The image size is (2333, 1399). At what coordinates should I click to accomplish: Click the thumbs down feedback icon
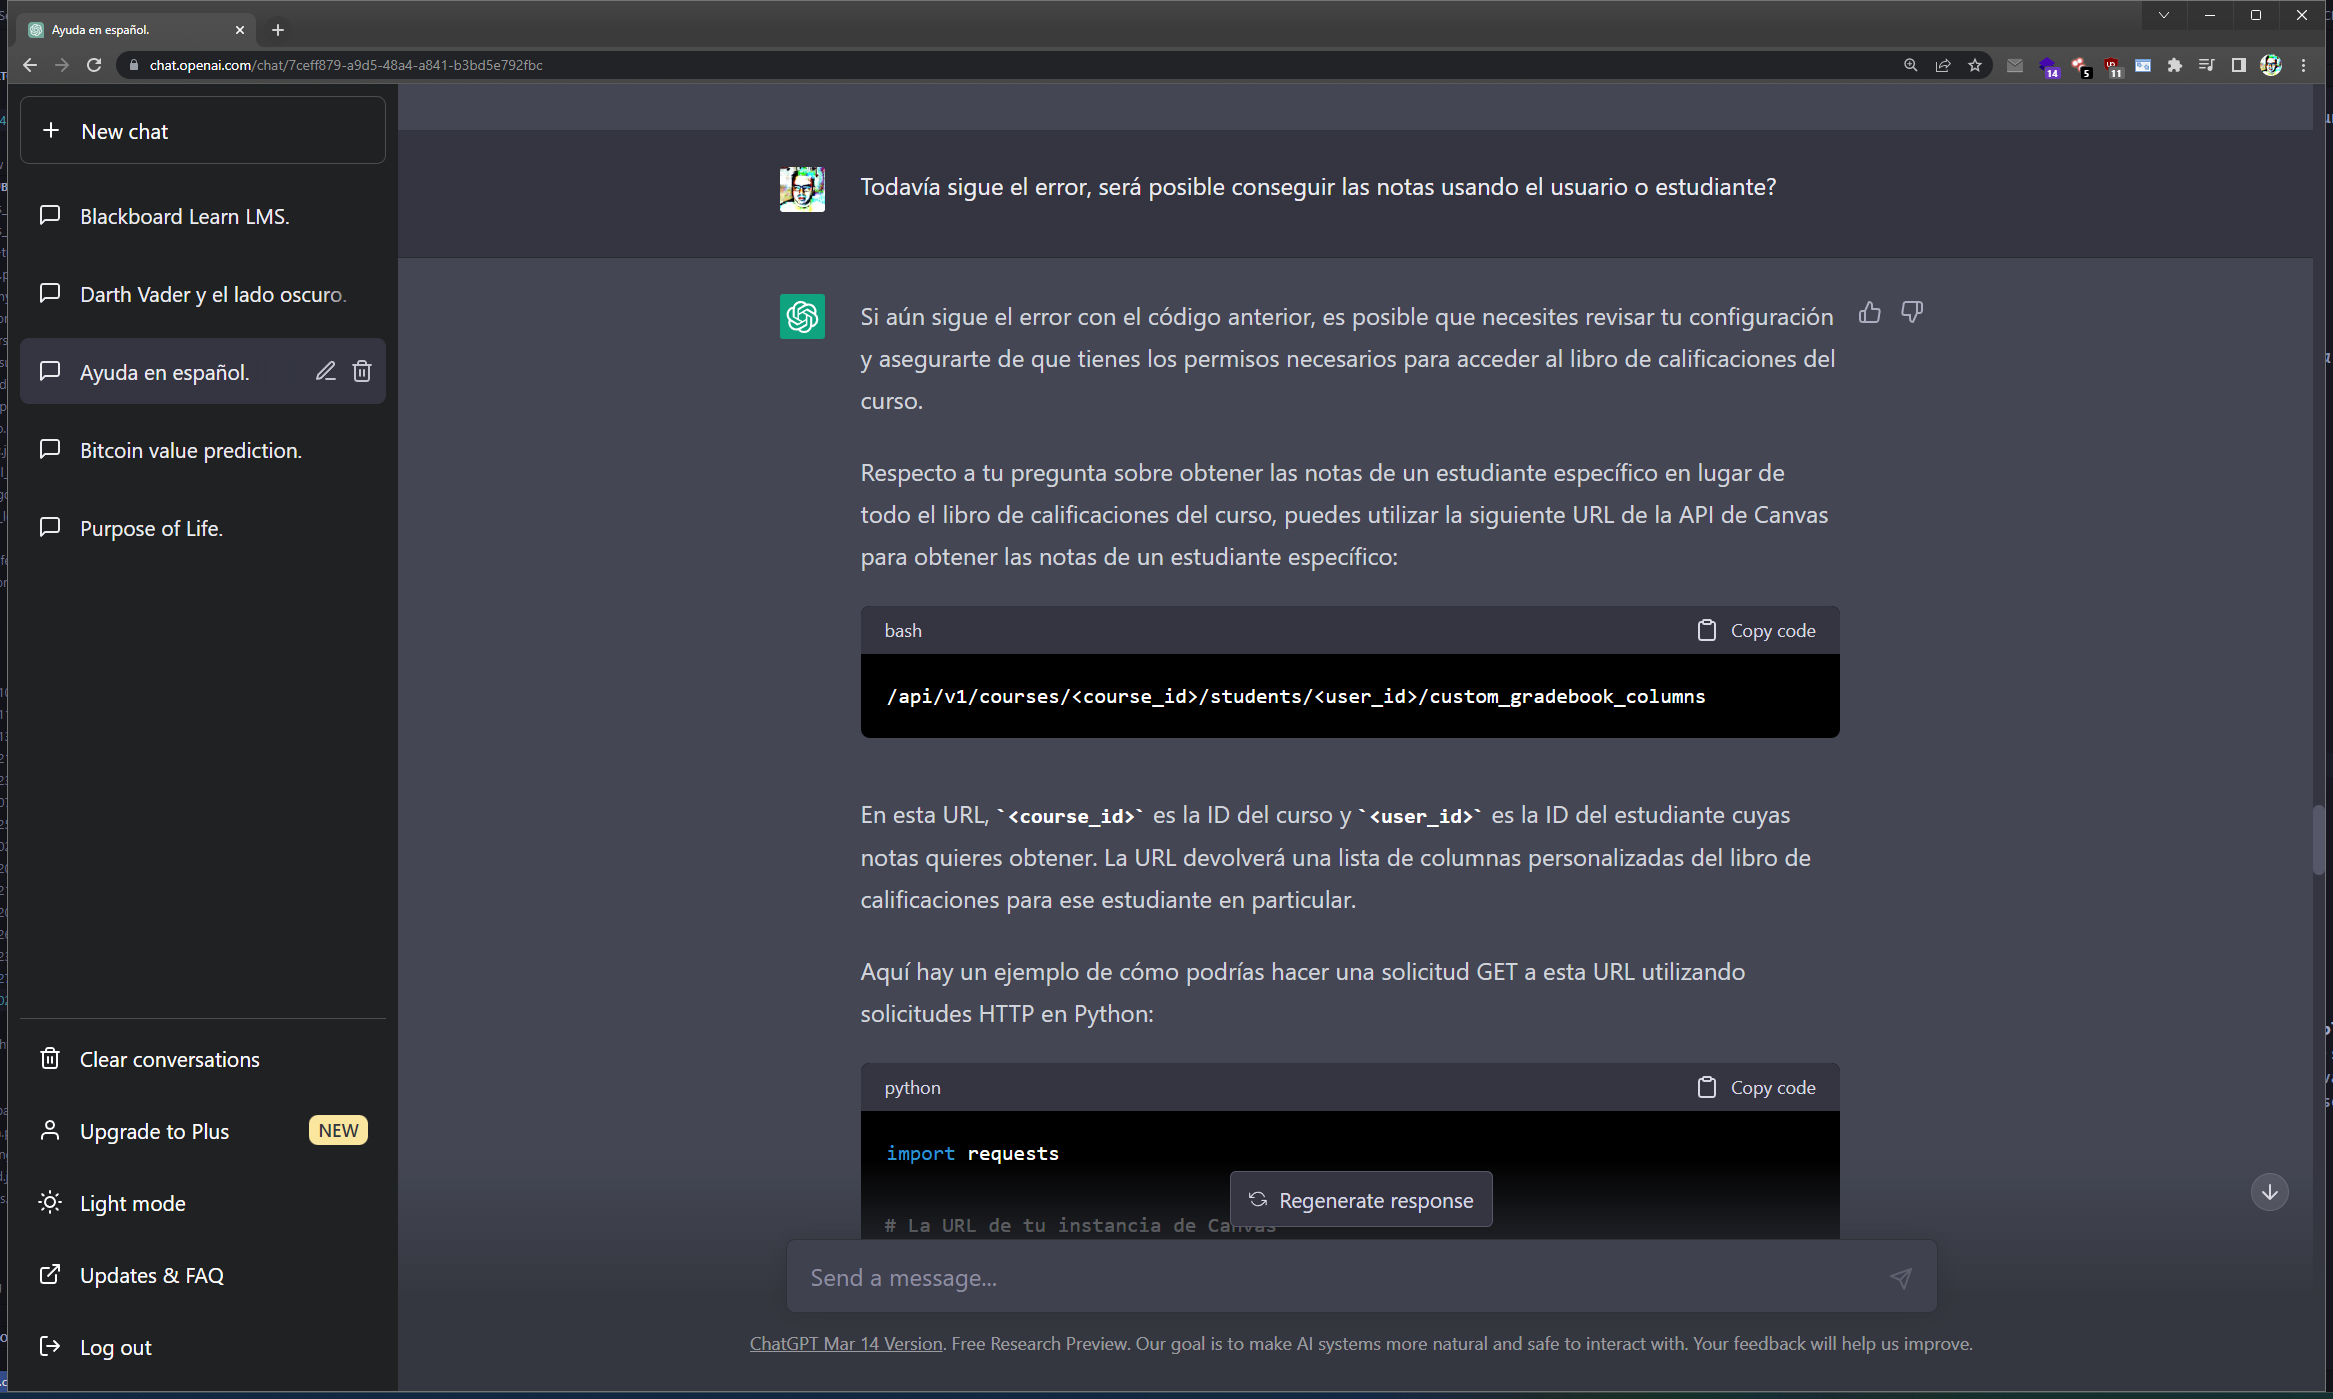(1911, 313)
